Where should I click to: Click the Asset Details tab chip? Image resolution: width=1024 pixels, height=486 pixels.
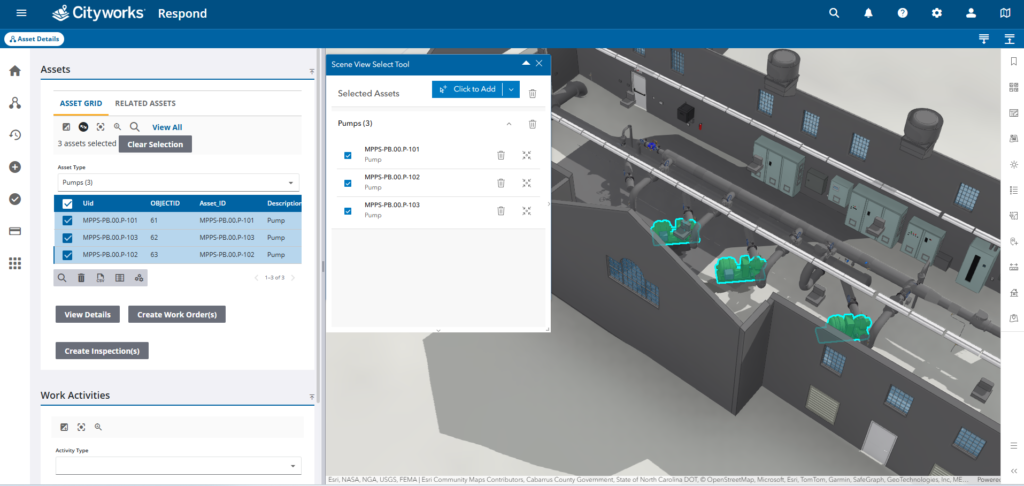[34, 39]
